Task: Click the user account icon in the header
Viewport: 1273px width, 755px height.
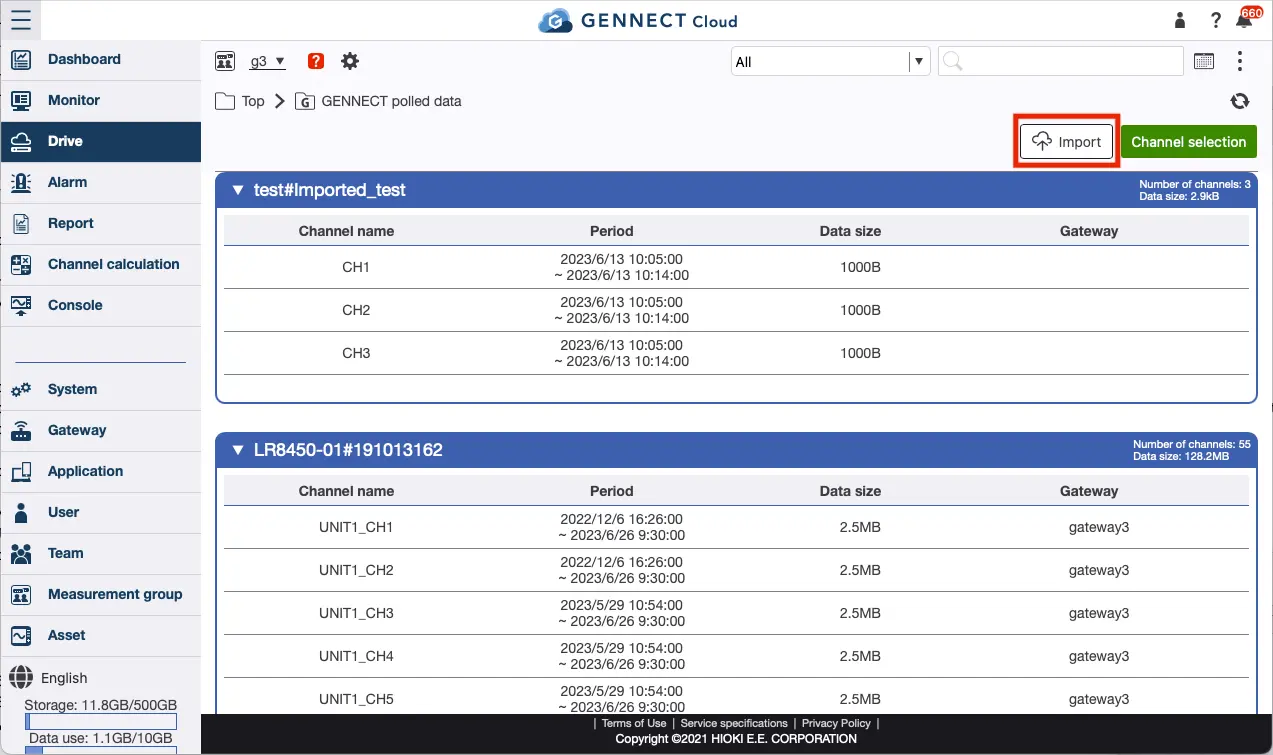Action: (1178, 20)
